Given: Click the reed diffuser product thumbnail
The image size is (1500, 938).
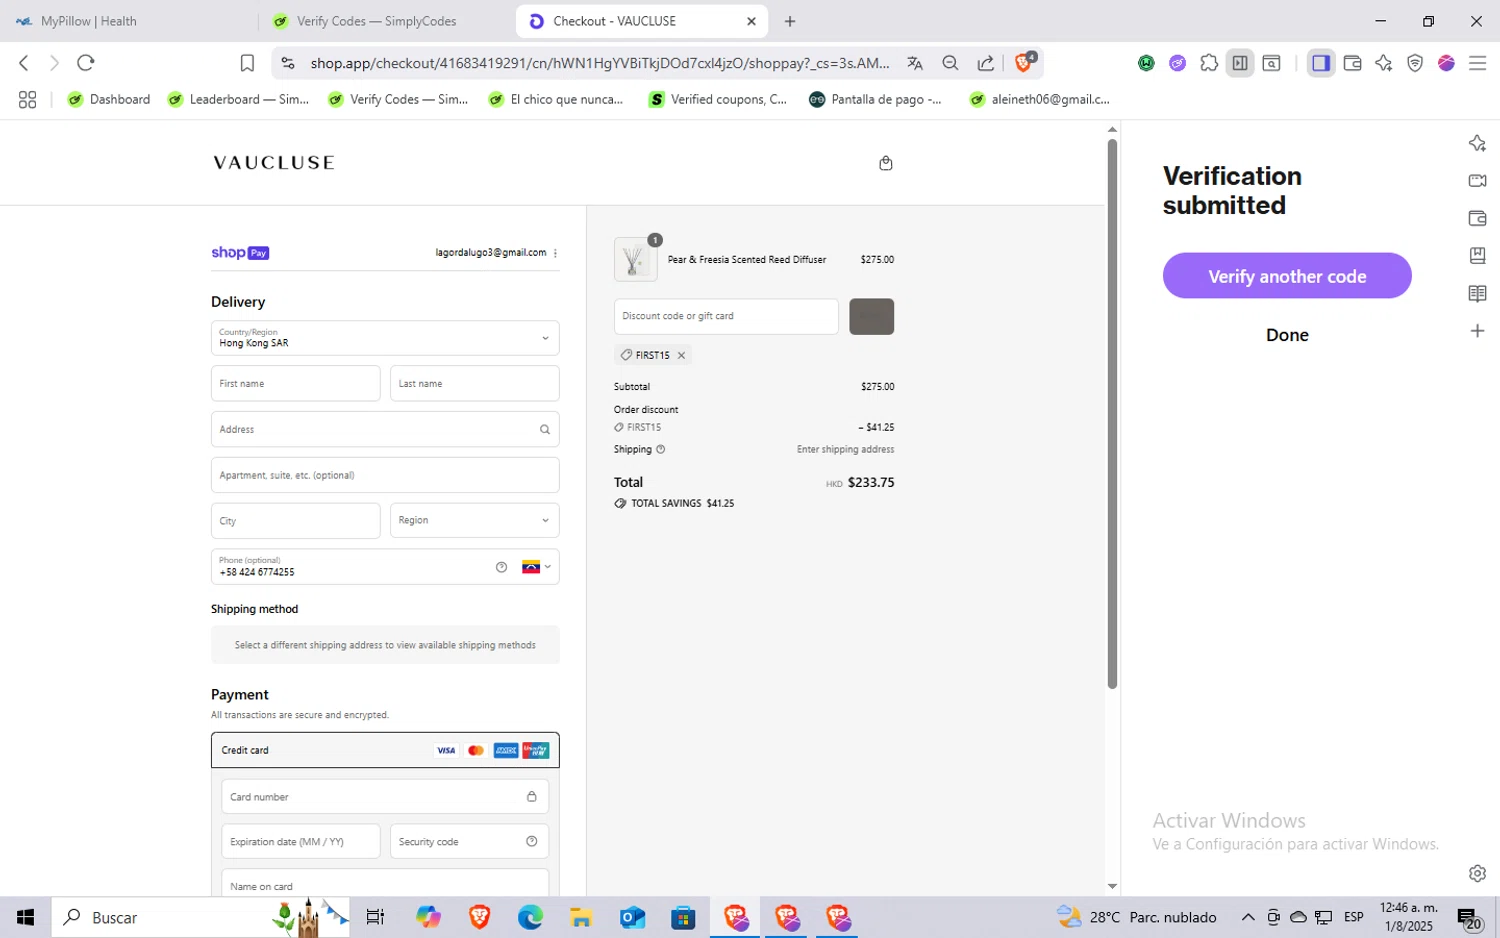Looking at the screenshot, I should 634,260.
